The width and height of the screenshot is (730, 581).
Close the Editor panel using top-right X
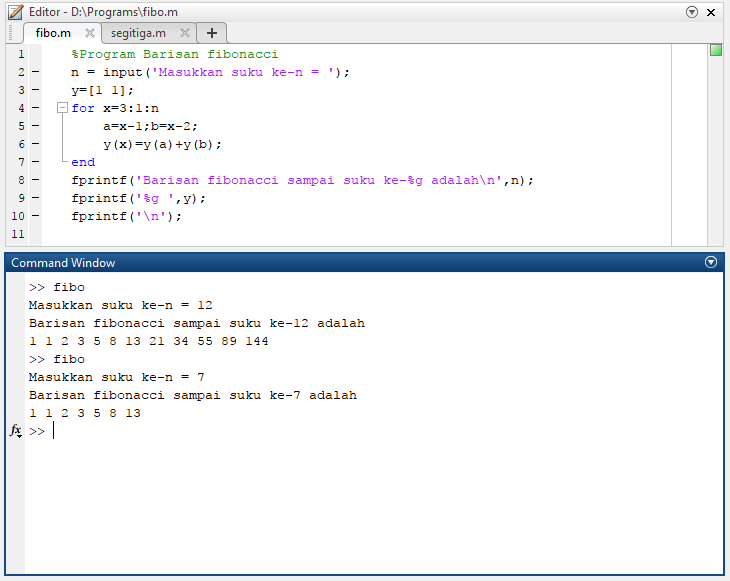click(711, 12)
